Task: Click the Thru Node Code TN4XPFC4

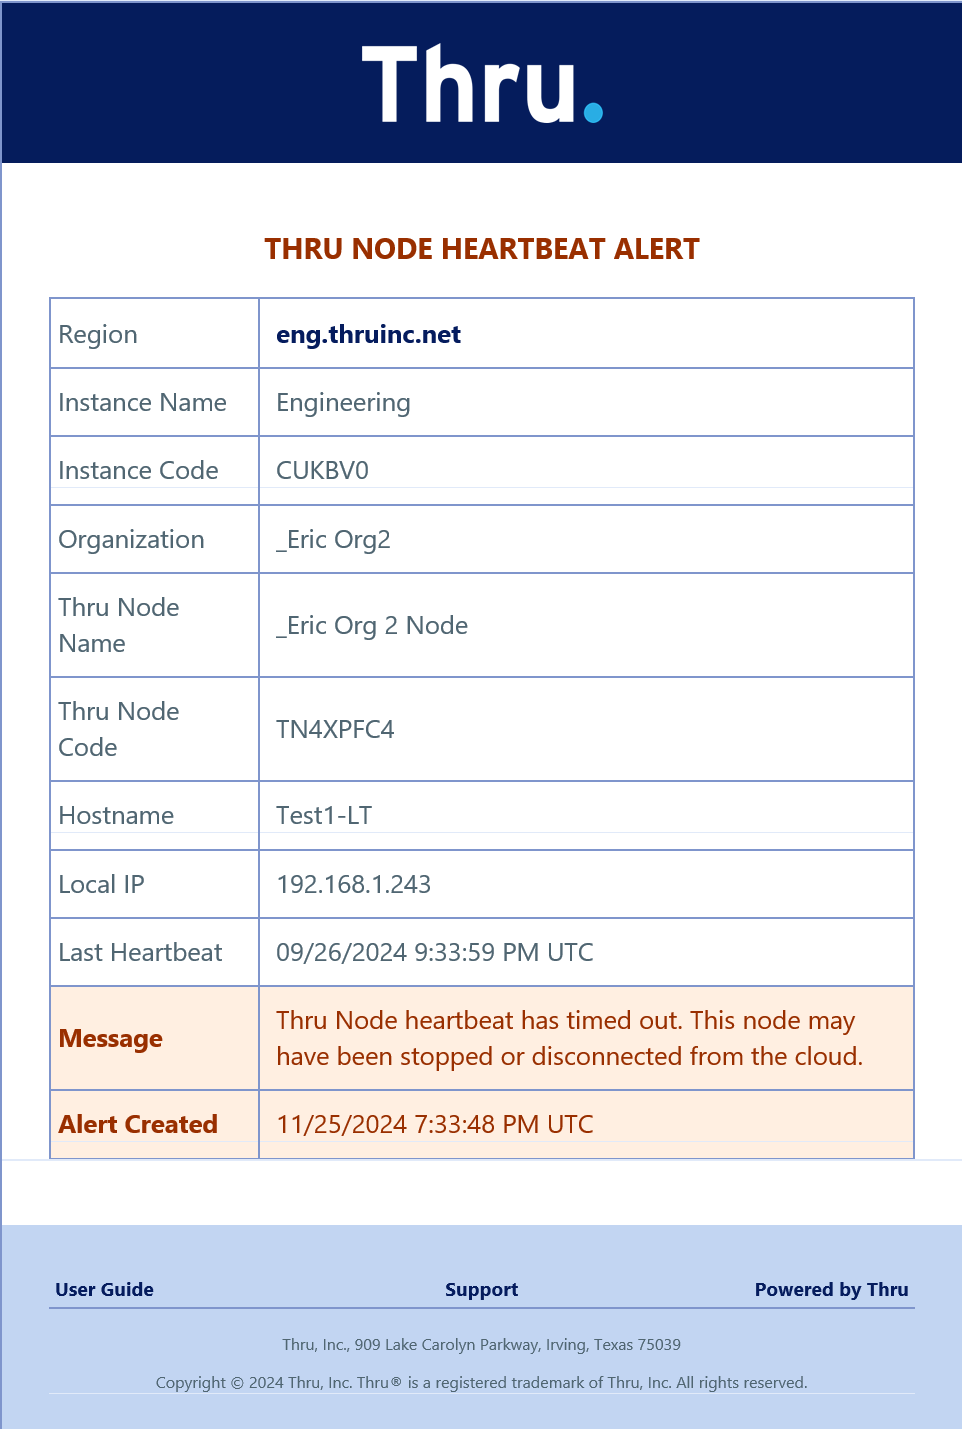Action: pyautogui.click(x=335, y=729)
